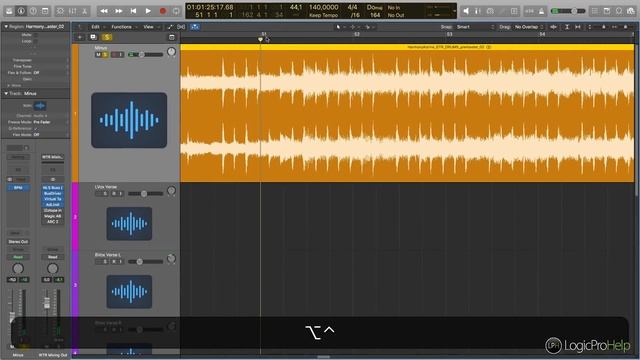The width and height of the screenshot is (640, 360).
Task: Open Quick Help question-mark icon
Action: coord(33,11)
